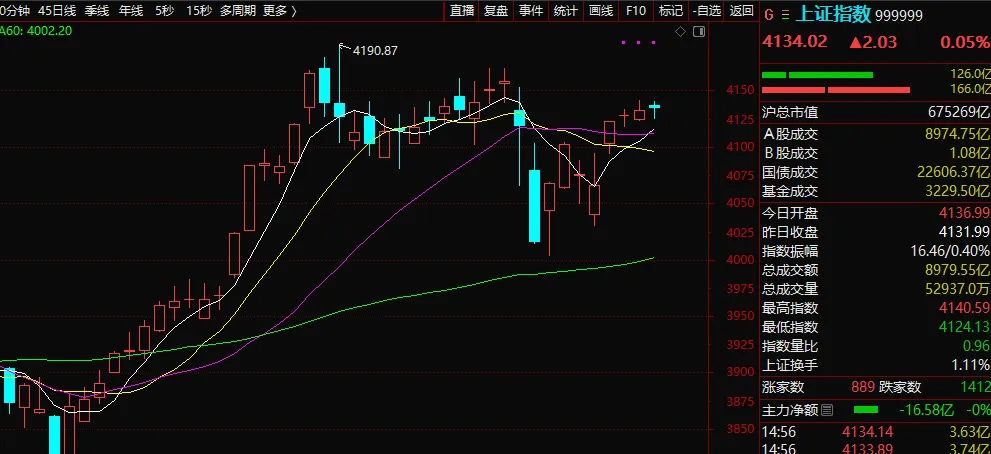Click the 涨家数 count 889
The width and height of the screenshot is (991, 454).
coord(863,387)
